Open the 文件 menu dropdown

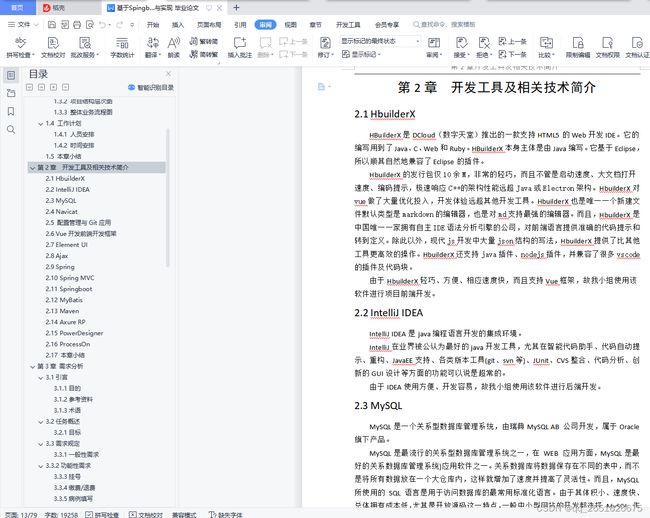point(23,25)
